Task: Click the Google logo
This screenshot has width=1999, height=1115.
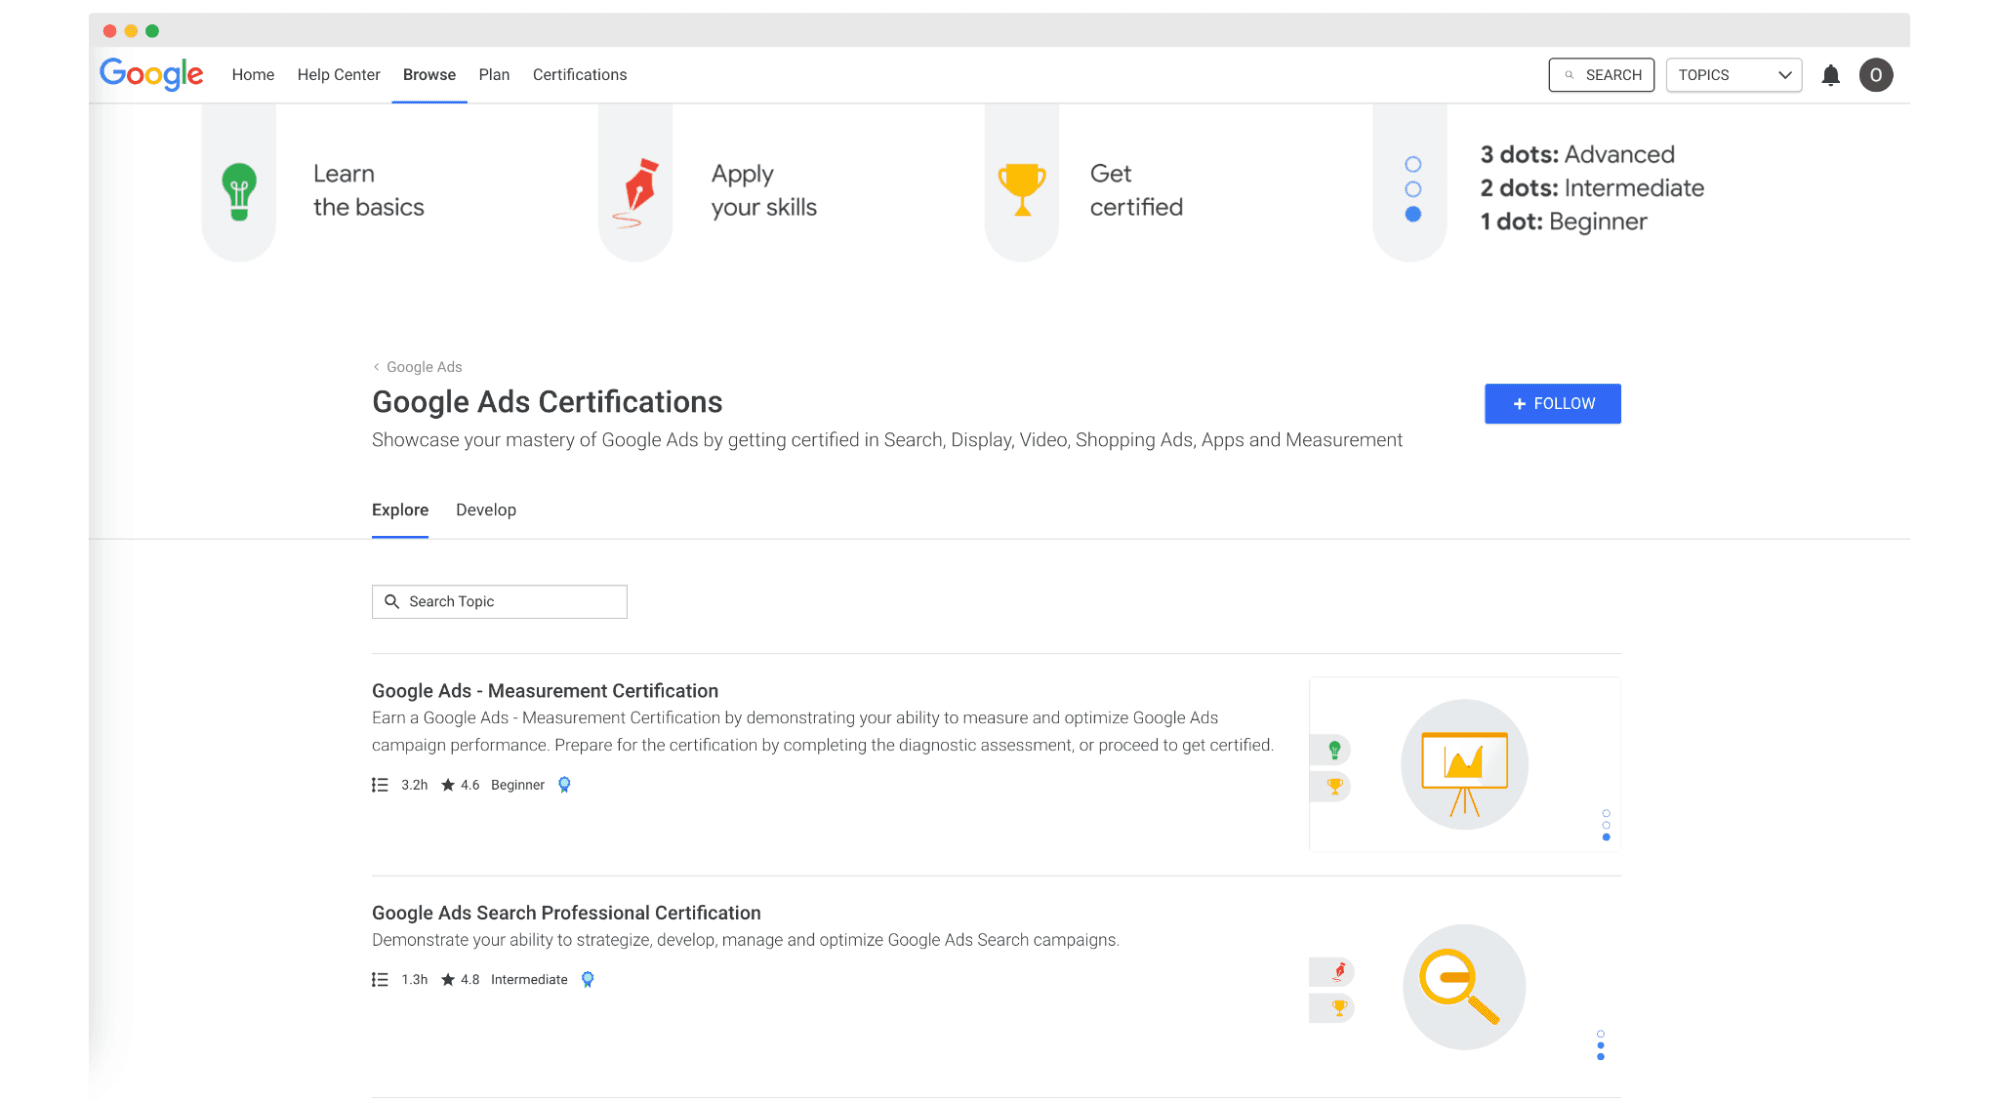Action: [151, 74]
